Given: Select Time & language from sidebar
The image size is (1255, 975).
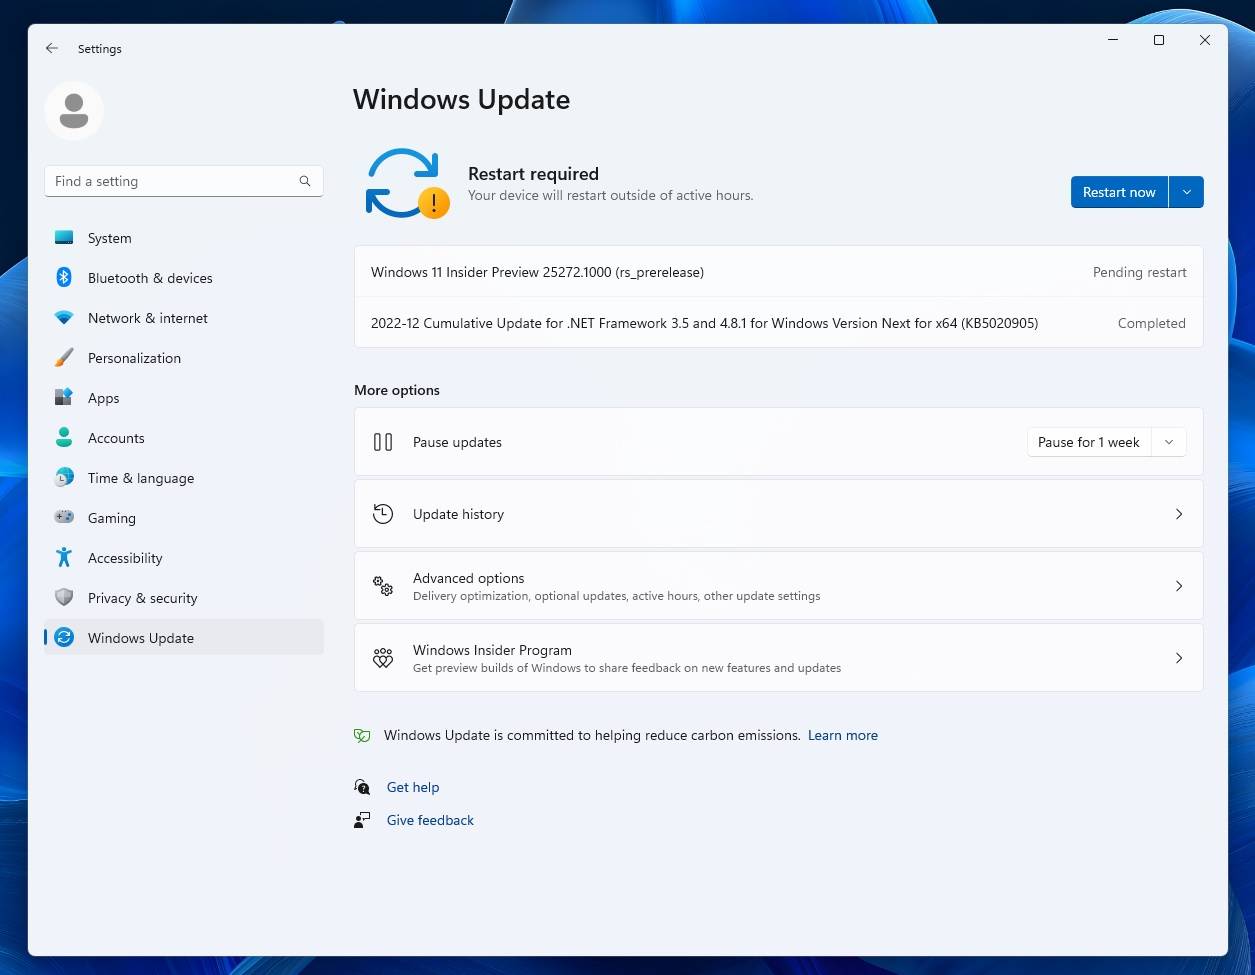Looking at the screenshot, I should coord(140,478).
